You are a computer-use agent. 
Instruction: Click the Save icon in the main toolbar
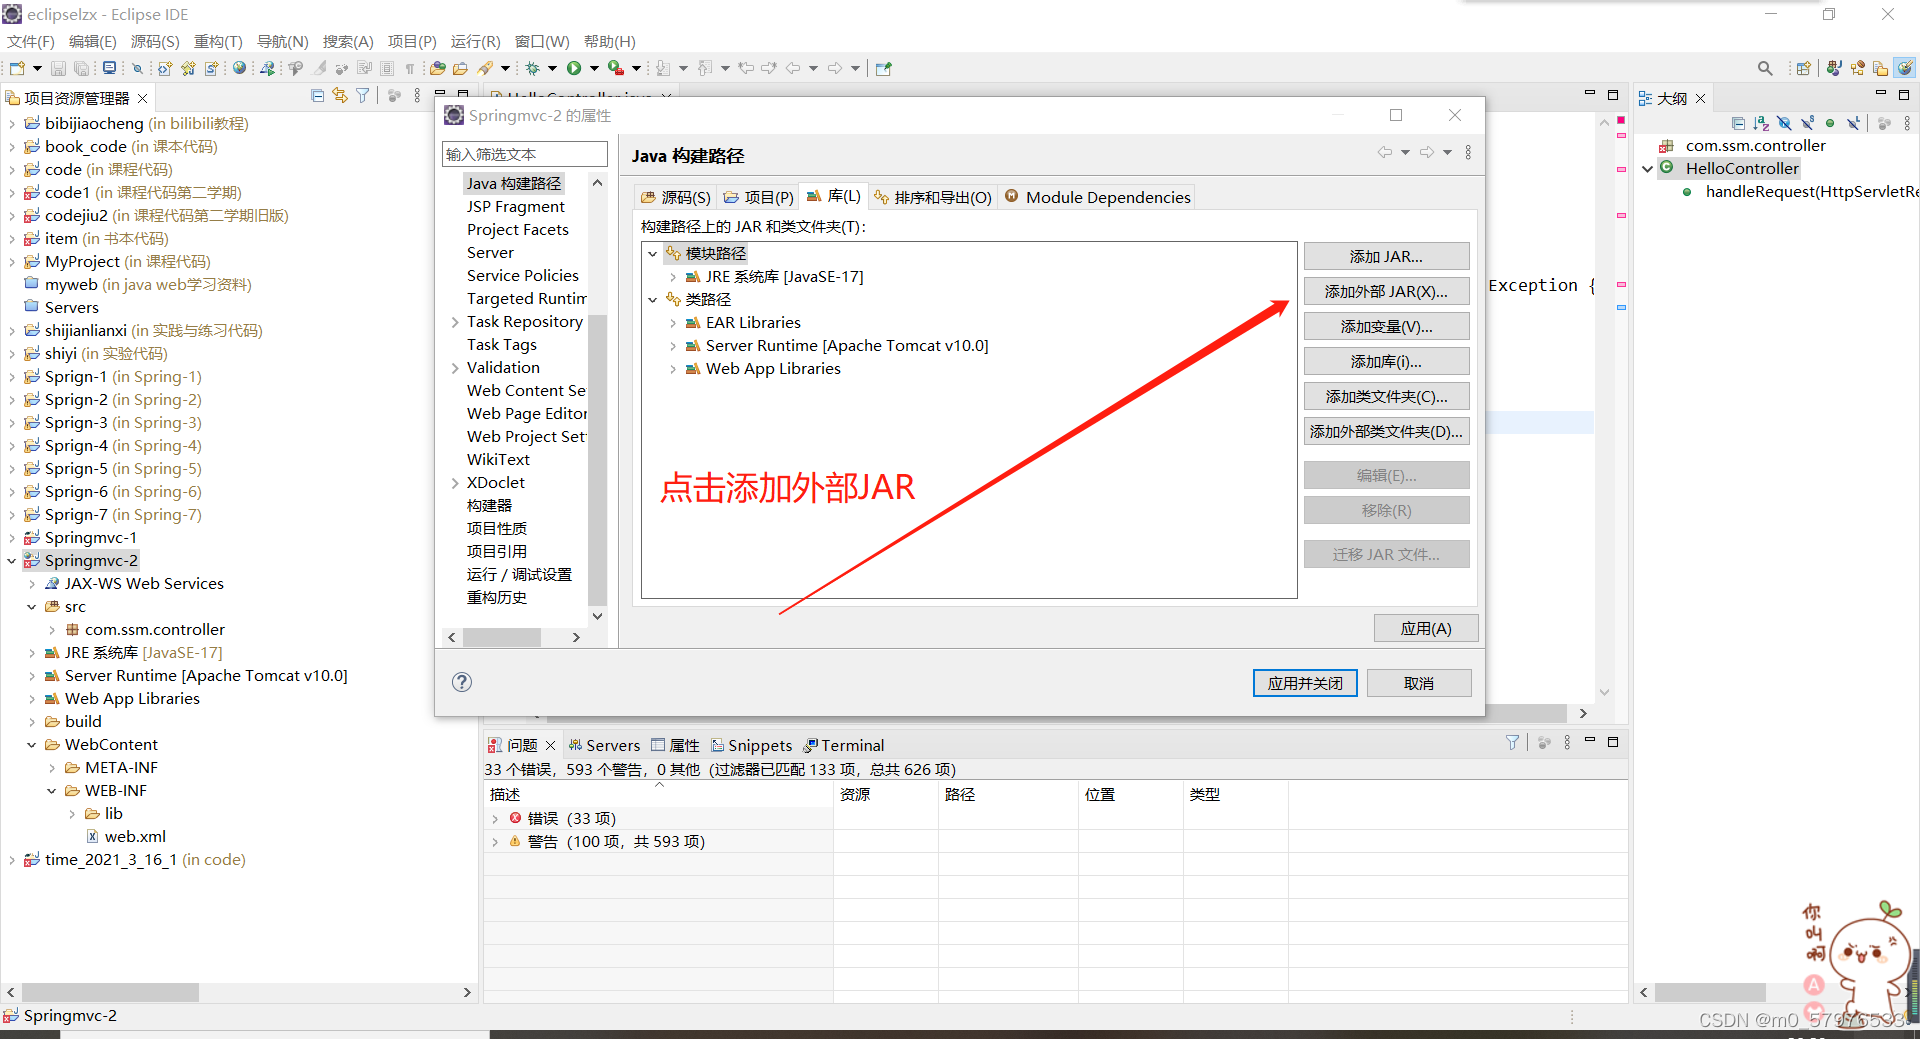[58, 68]
